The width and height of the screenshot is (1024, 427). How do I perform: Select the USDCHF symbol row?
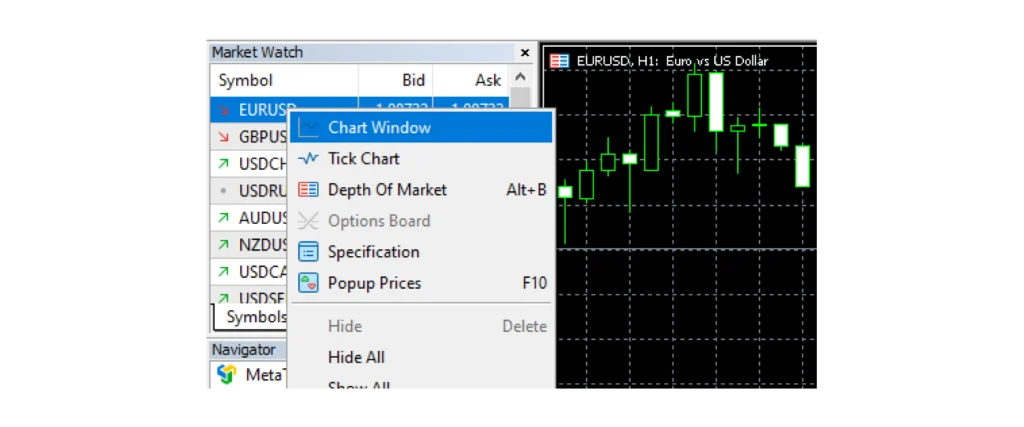tap(262, 164)
